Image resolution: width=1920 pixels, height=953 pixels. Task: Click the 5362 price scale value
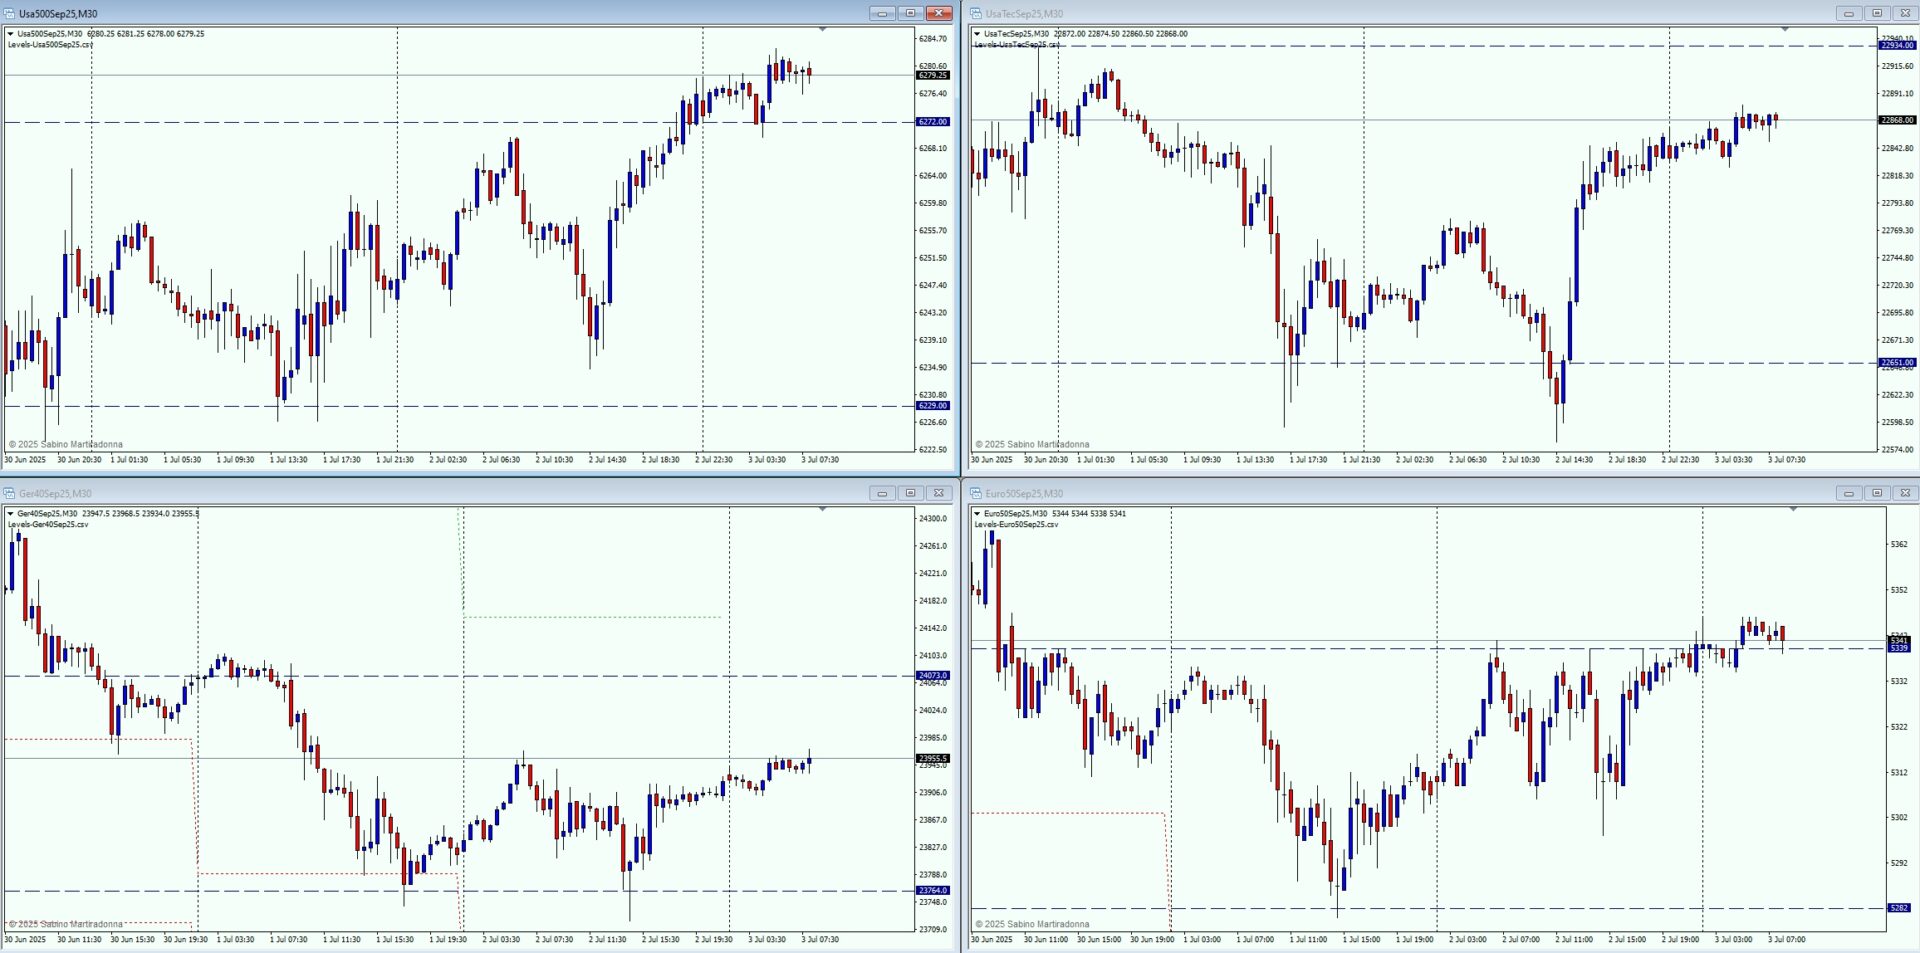(x=1899, y=545)
